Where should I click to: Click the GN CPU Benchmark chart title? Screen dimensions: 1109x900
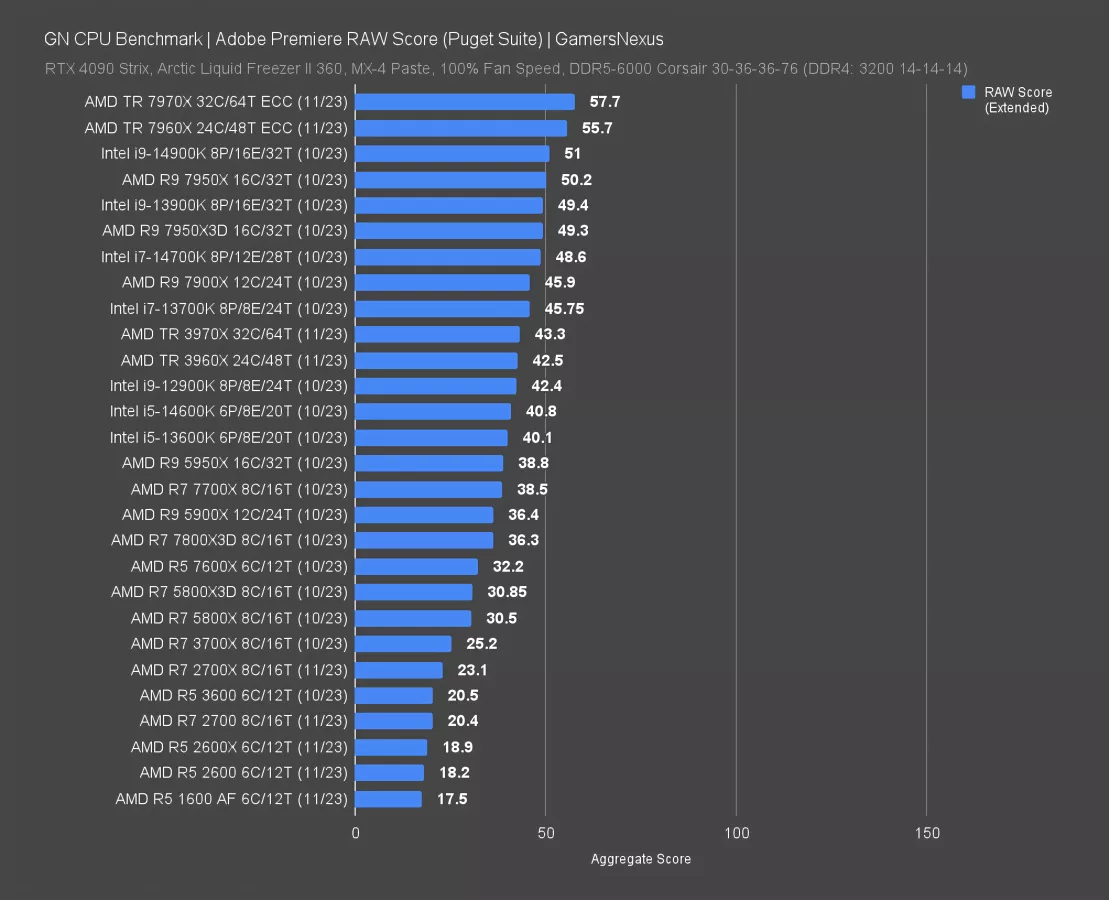click(x=353, y=39)
